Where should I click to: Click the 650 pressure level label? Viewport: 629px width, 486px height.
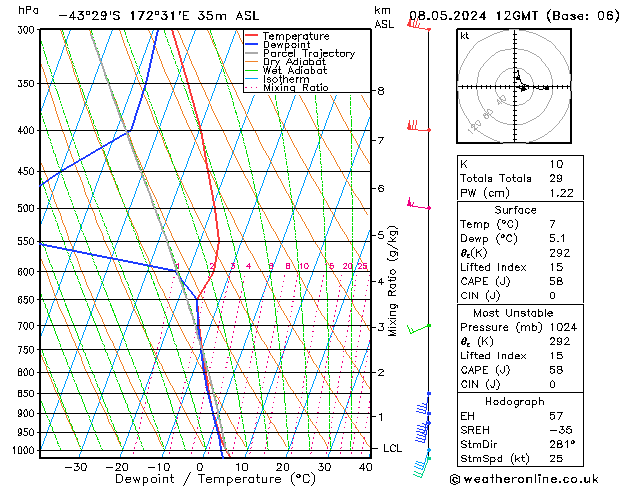pos(28,300)
